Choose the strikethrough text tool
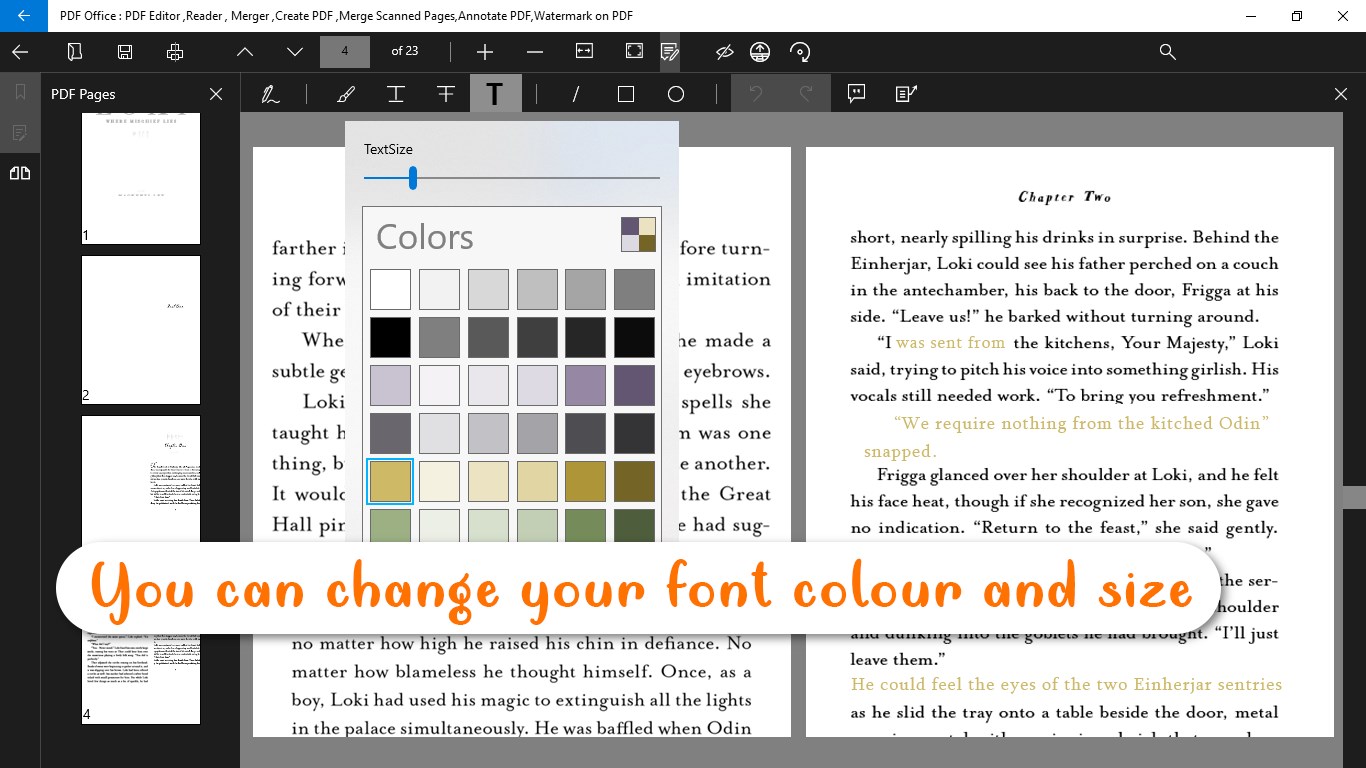This screenshot has width=1366, height=768. point(446,94)
